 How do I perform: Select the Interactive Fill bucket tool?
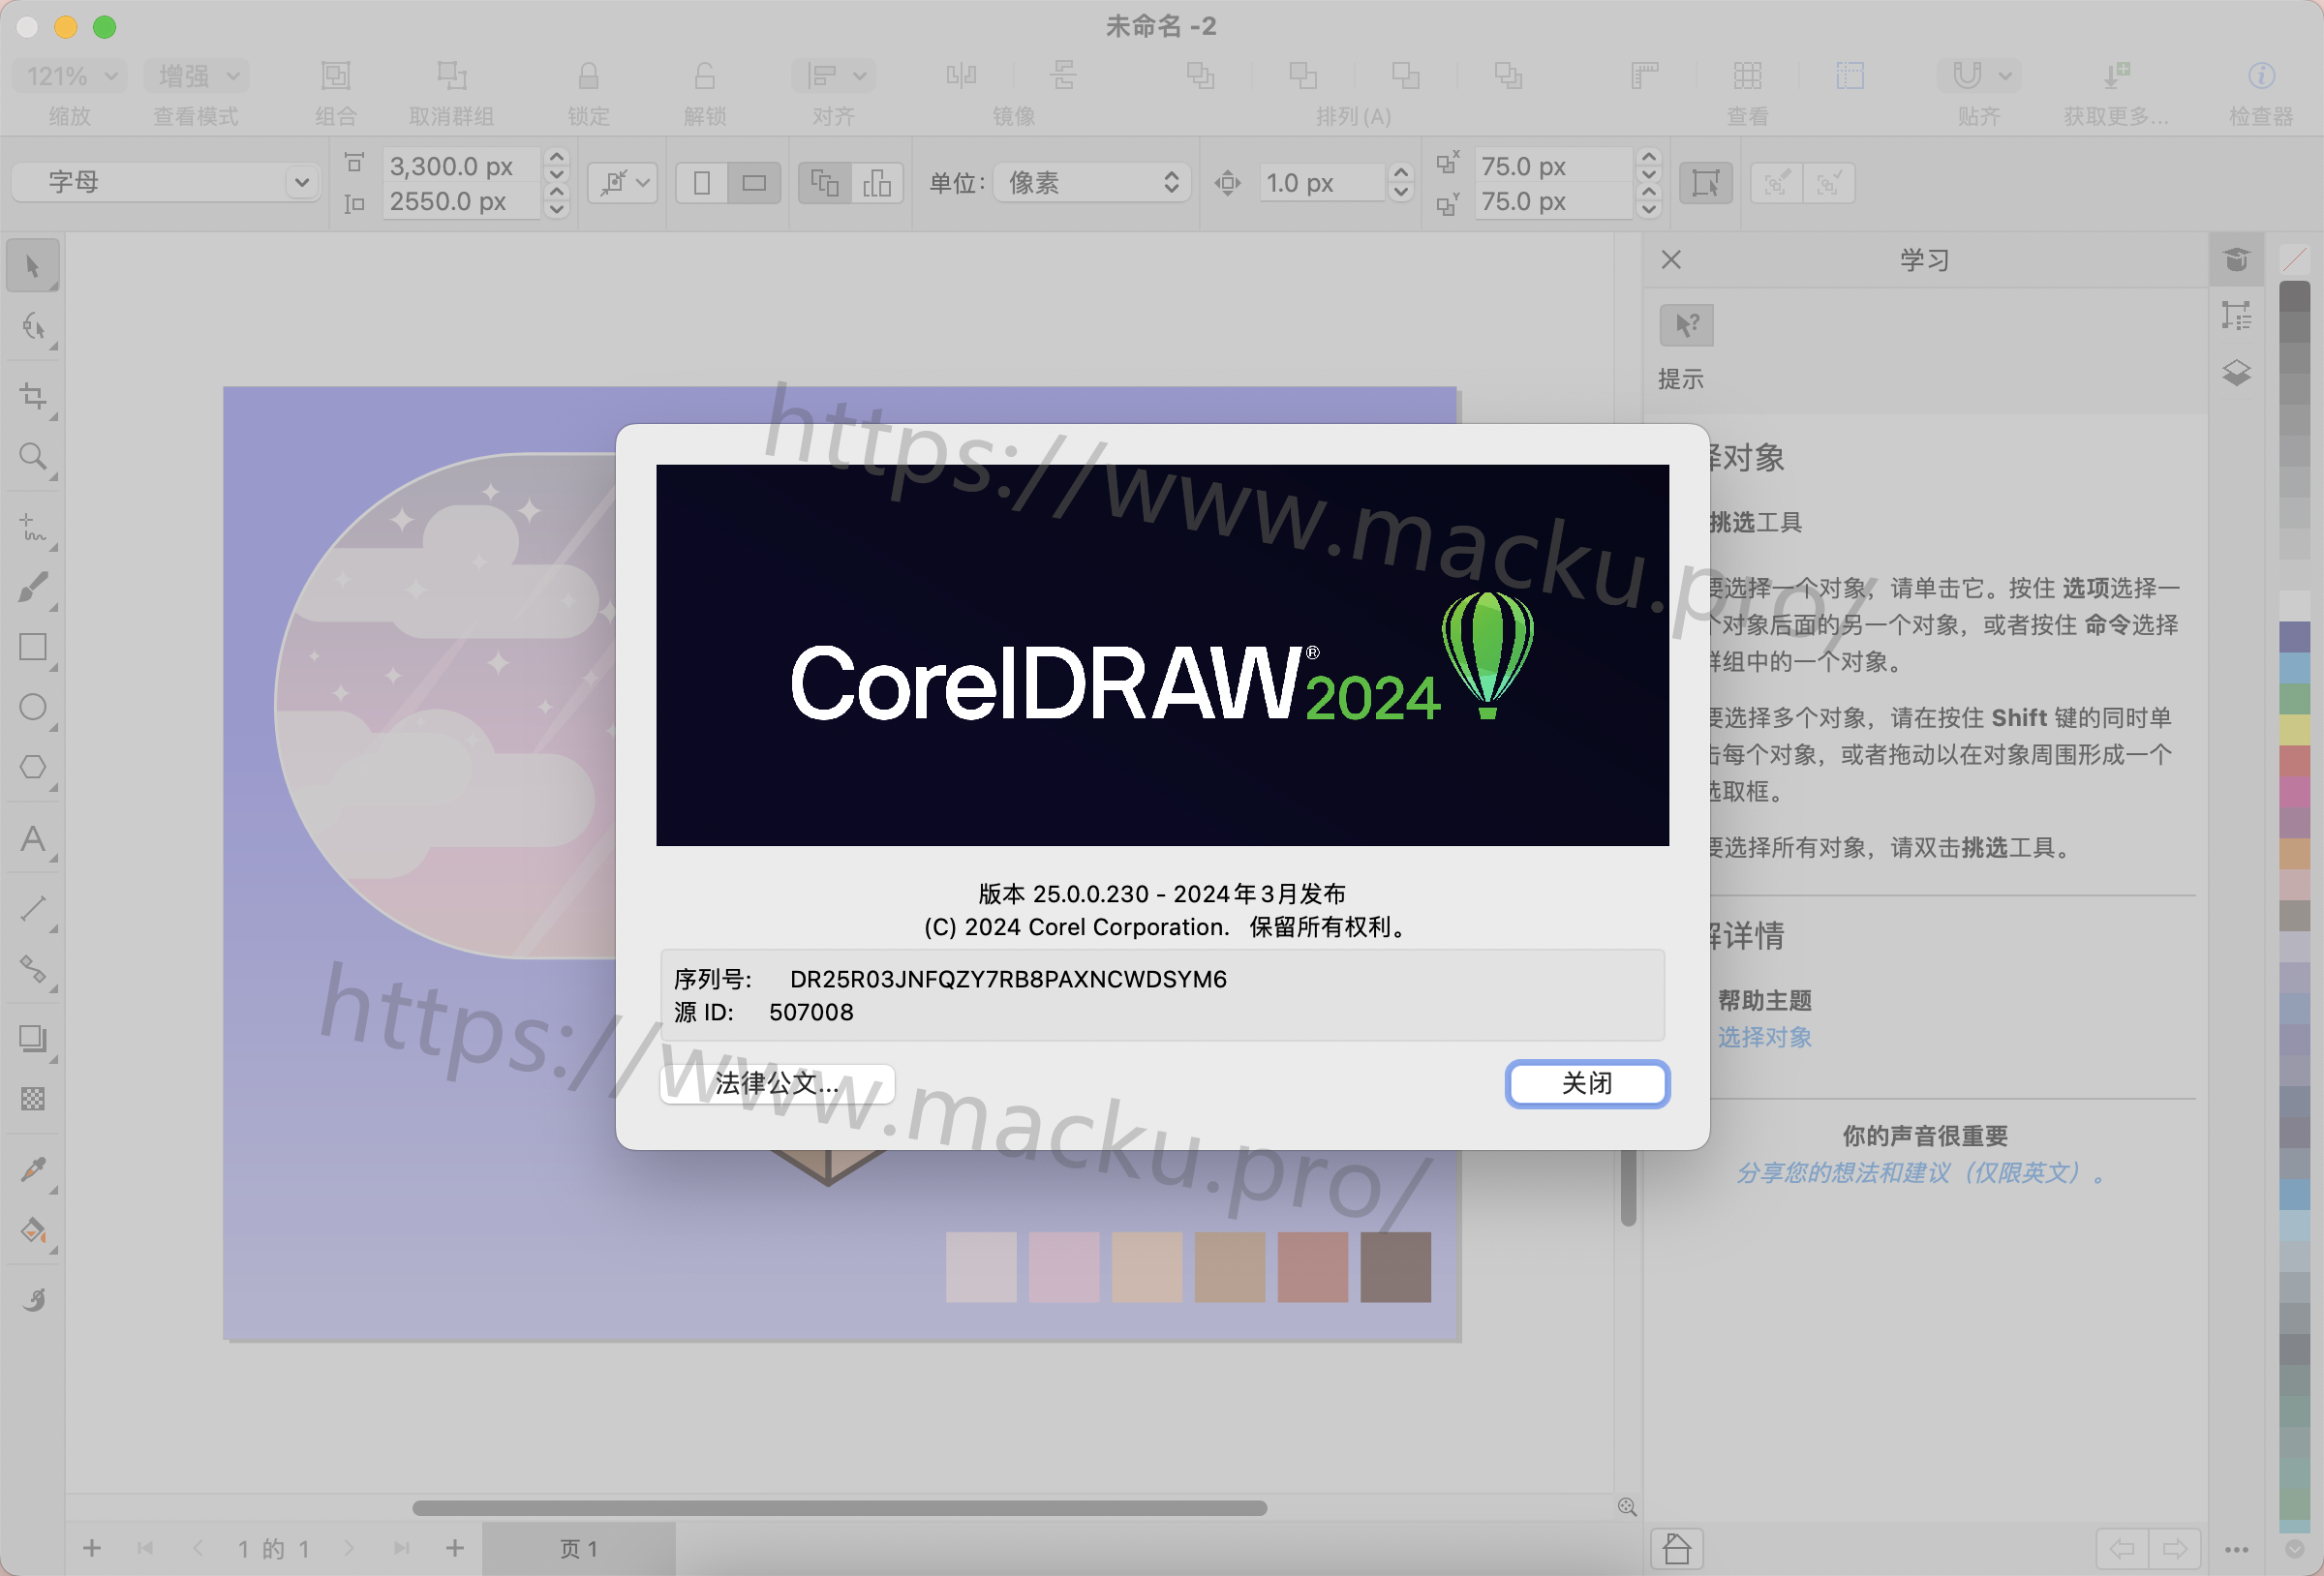pyautogui.click(x=33, y=1230)
